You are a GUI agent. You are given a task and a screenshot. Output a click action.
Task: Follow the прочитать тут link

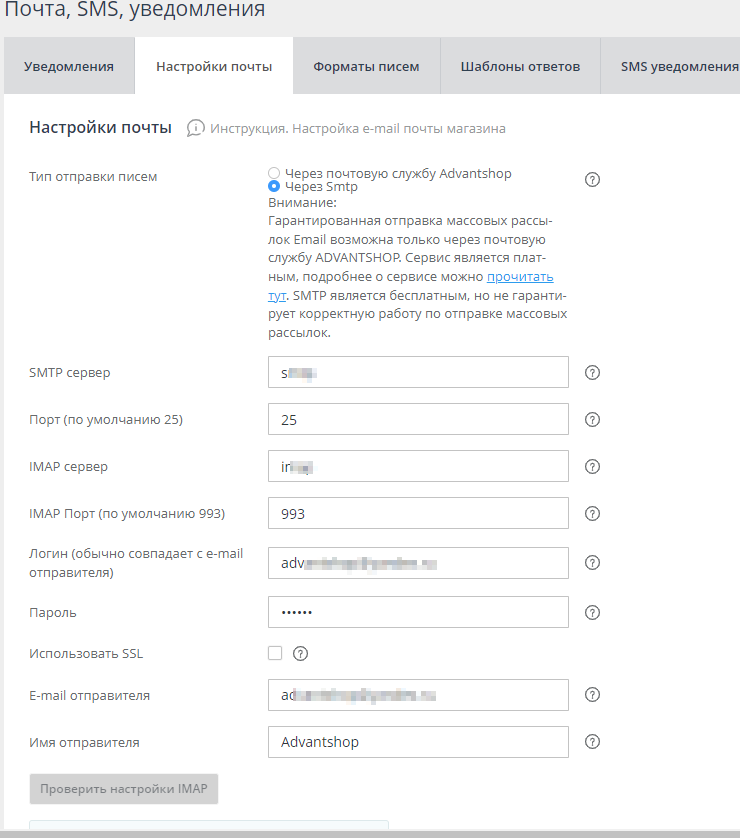click(x=519, y=277)
